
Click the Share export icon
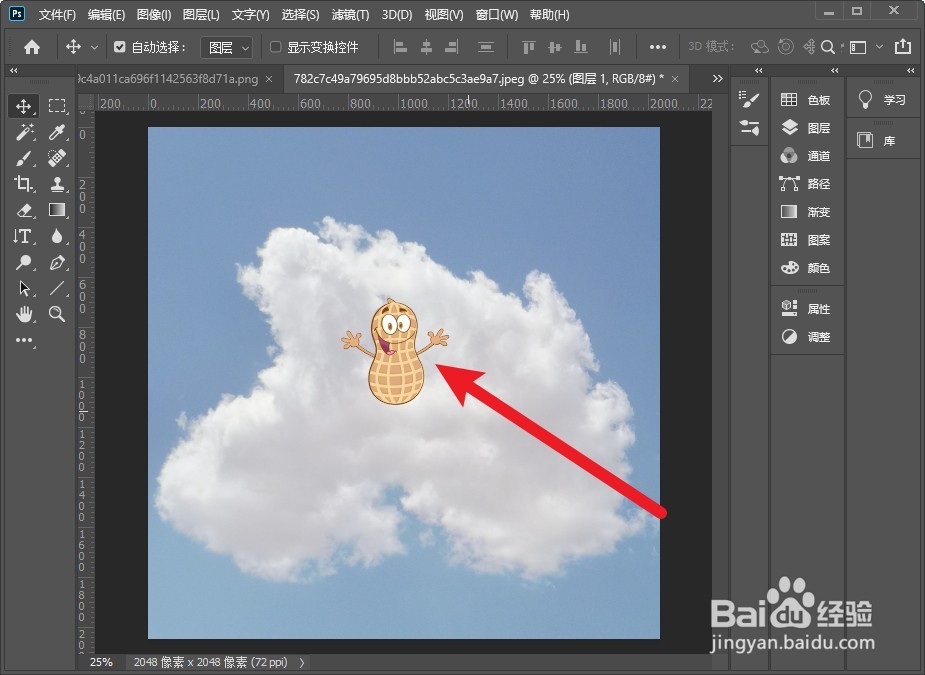point(903,47)
